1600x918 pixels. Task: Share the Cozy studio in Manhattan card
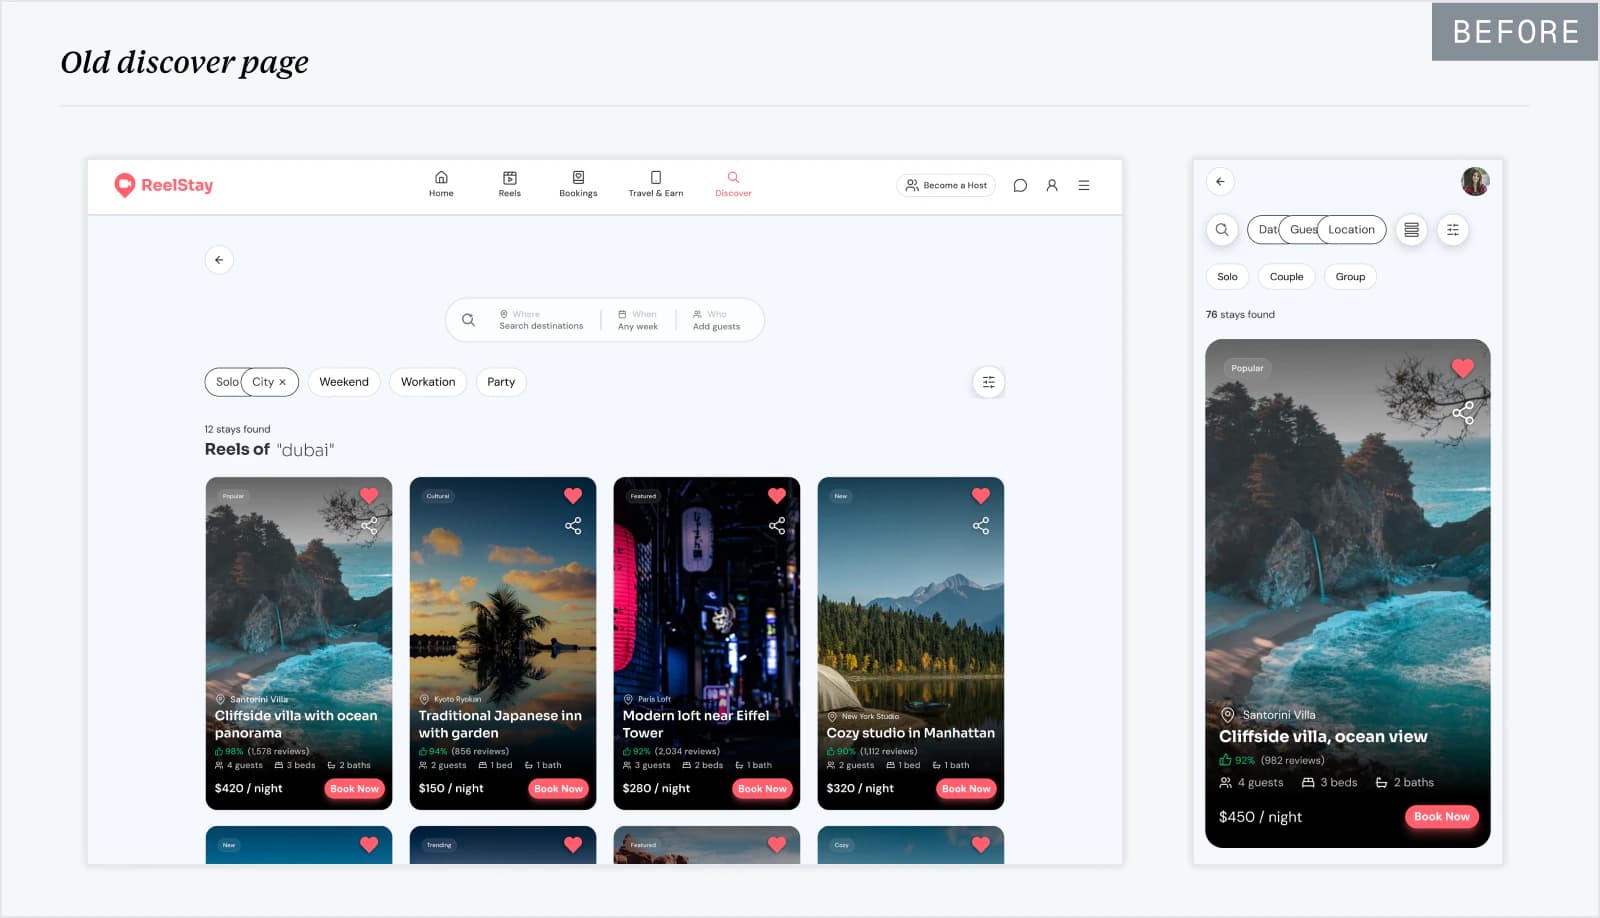tap(981, 525)
